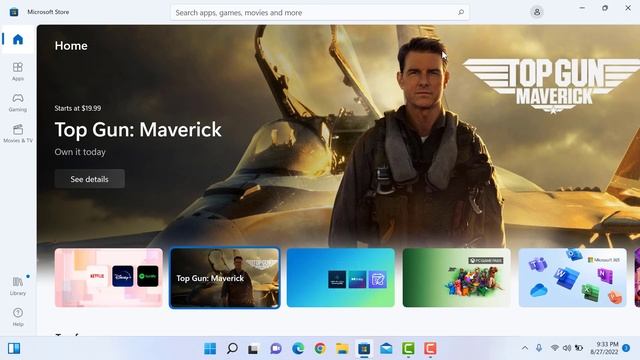The height and width of the screenshot is (360, 640).
Task: Go to the Gaming section
Action: tap(18, 102)
